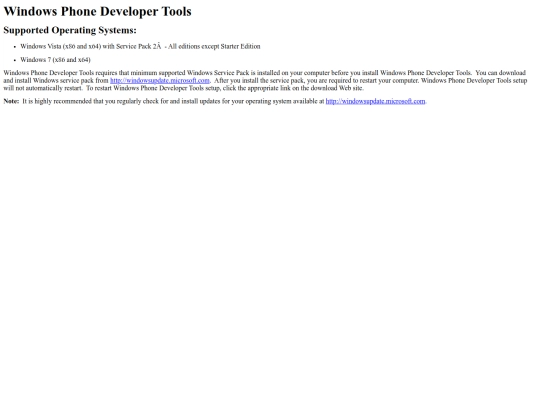This screenshot has width=540, height=405.
Task: Open the windowsupdate.microsoft.com link after 'service pack from'
Action: (160, 81)
